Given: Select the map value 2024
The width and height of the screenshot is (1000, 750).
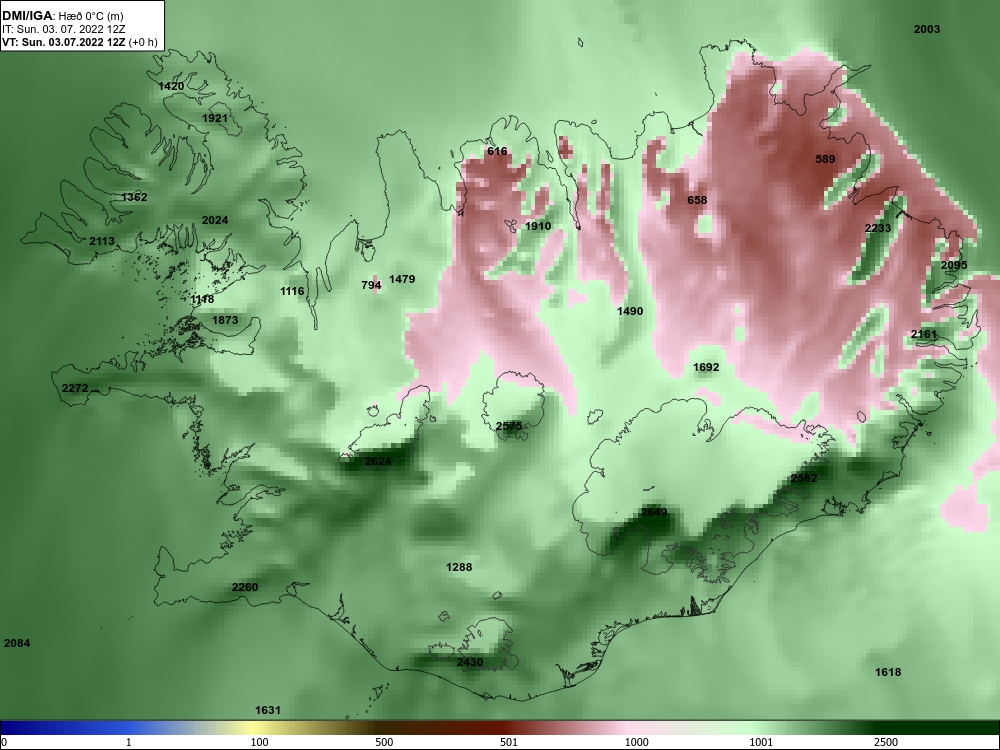Looking at the screenshot, I should 215,220.
